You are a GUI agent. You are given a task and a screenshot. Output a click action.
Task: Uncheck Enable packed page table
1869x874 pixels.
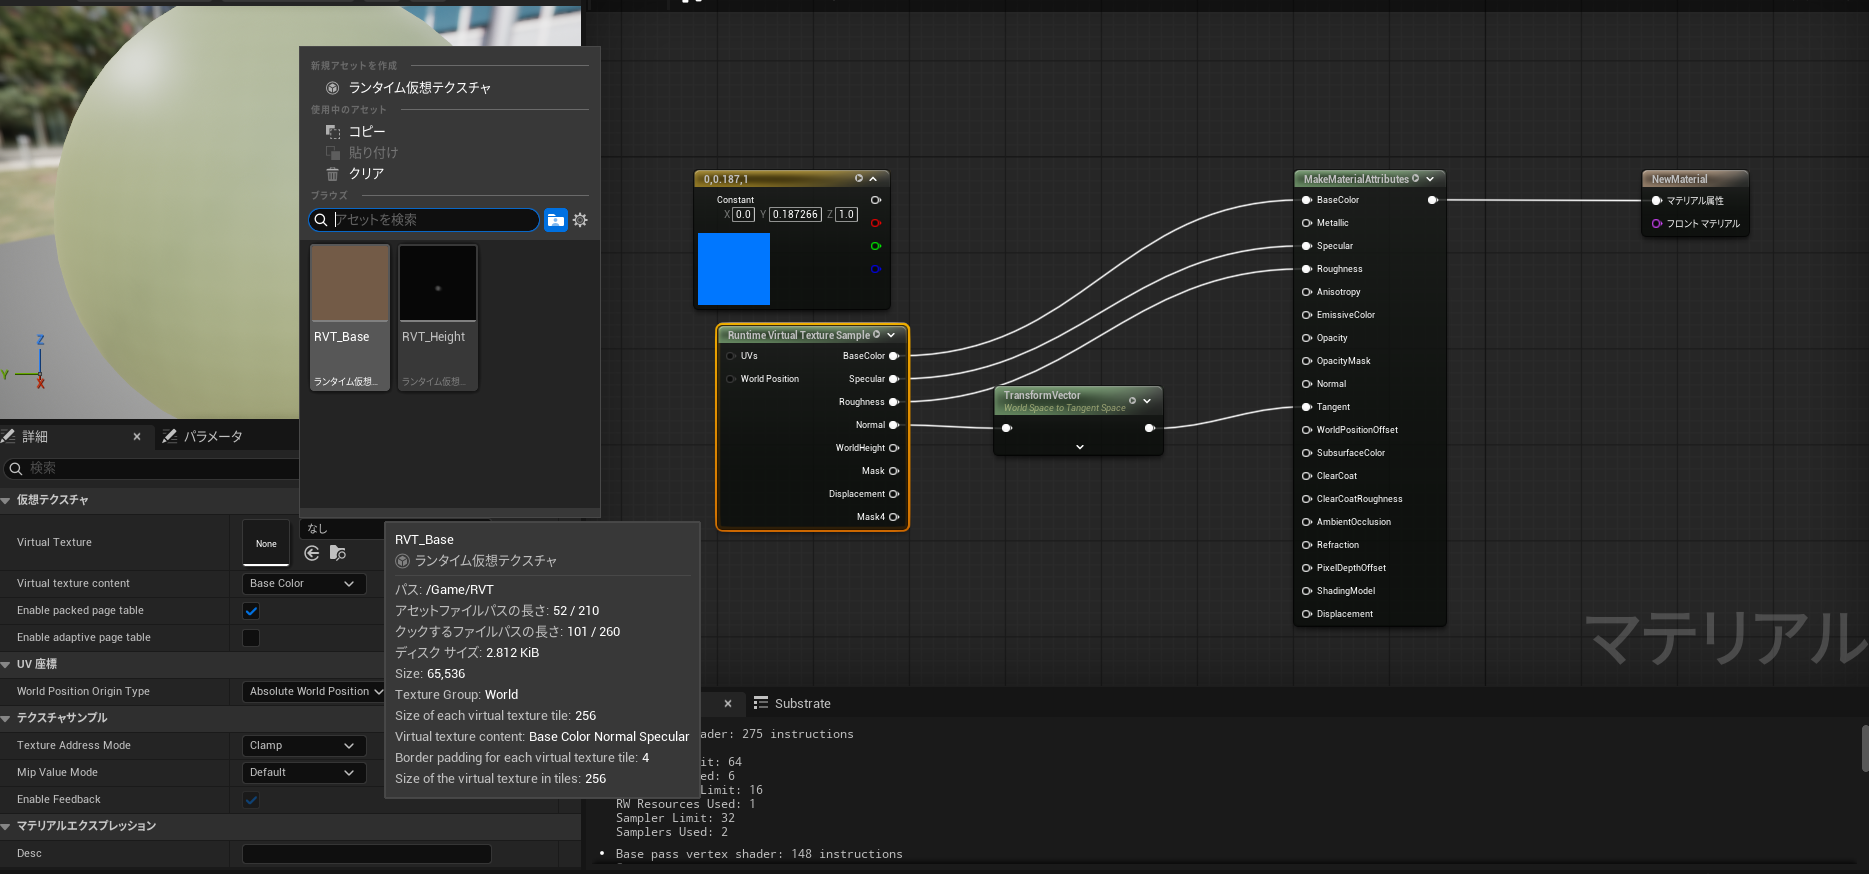click(x=251, y=611)
